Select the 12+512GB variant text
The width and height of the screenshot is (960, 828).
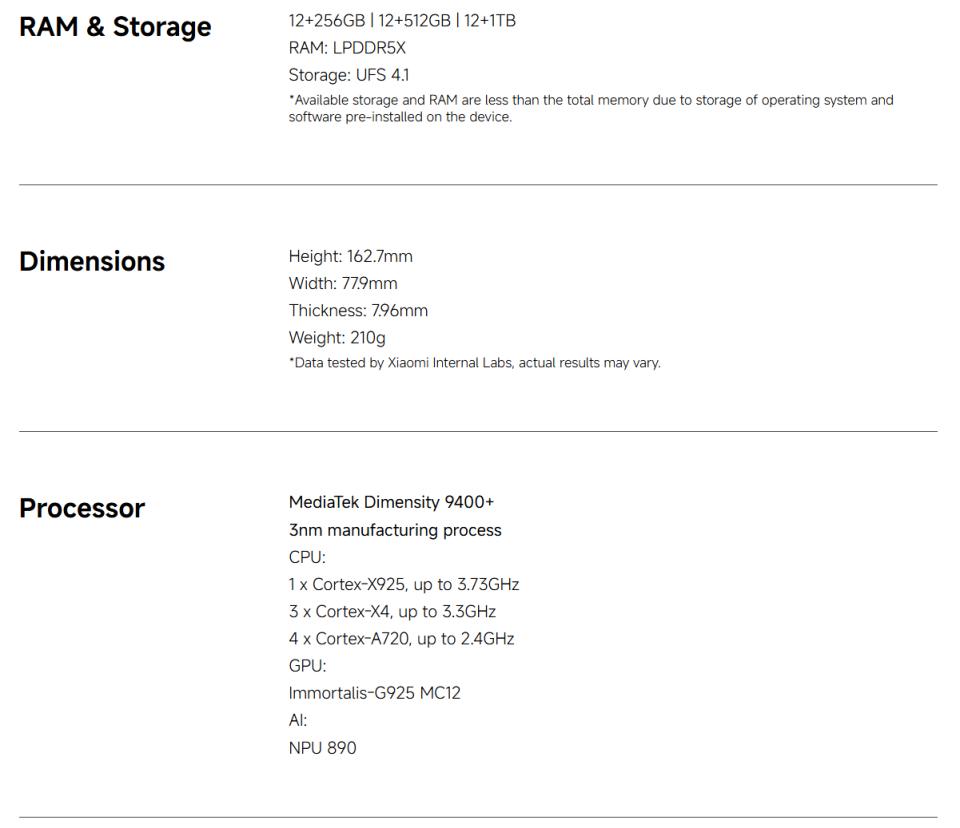pos(414,21)
